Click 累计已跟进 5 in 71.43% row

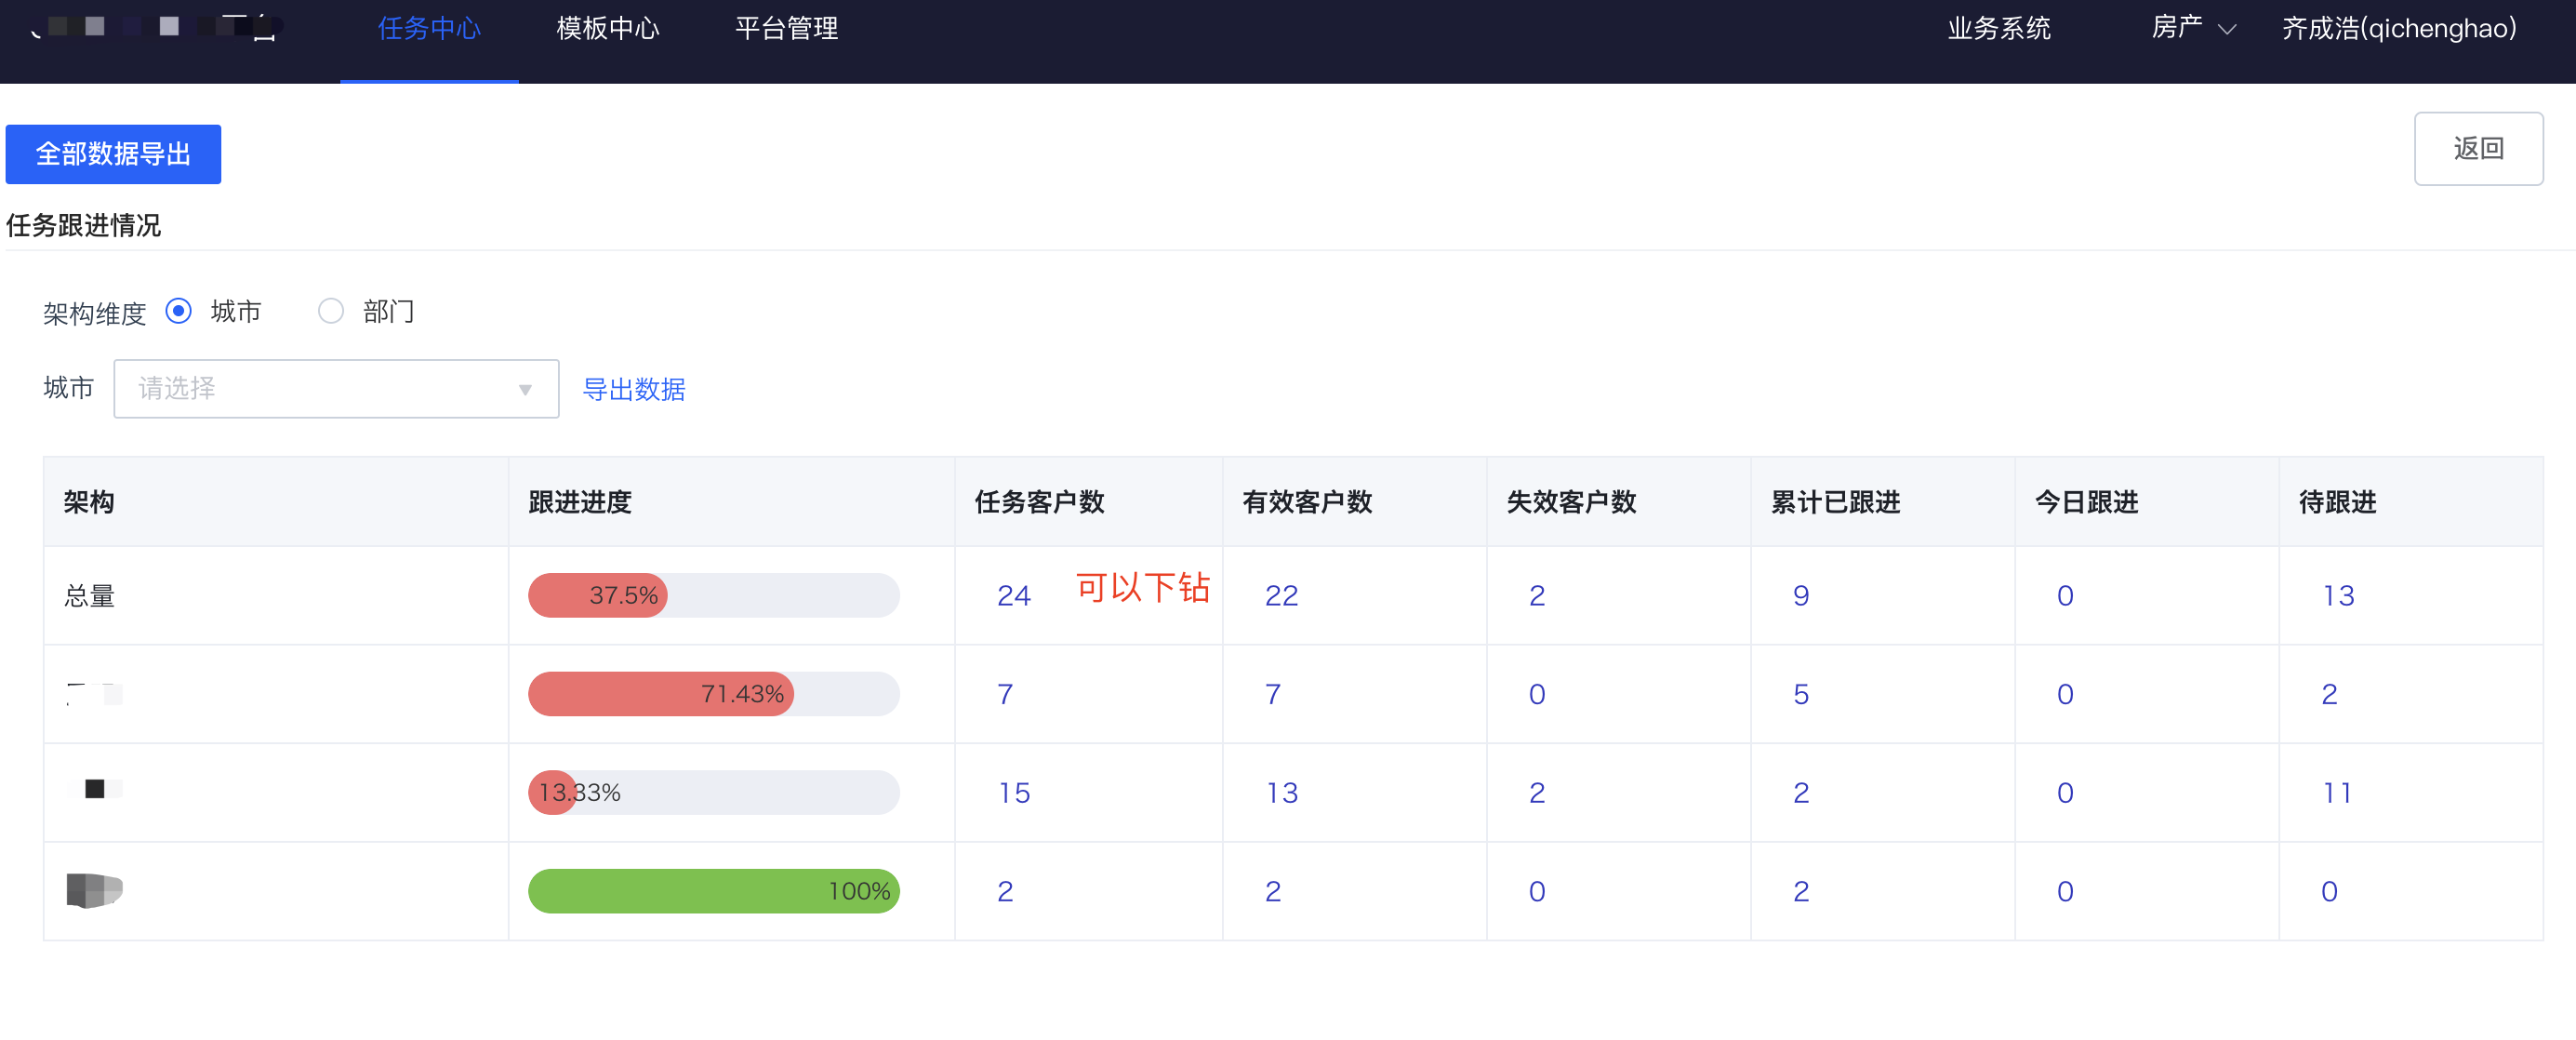coord(1801,694)
